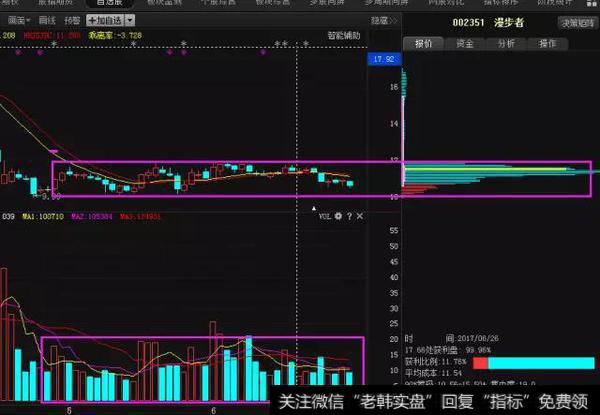Viewport: 600px width, 415px height.
Task: Select the 持仓 holdings toolbar item
Action: (72, 19)
